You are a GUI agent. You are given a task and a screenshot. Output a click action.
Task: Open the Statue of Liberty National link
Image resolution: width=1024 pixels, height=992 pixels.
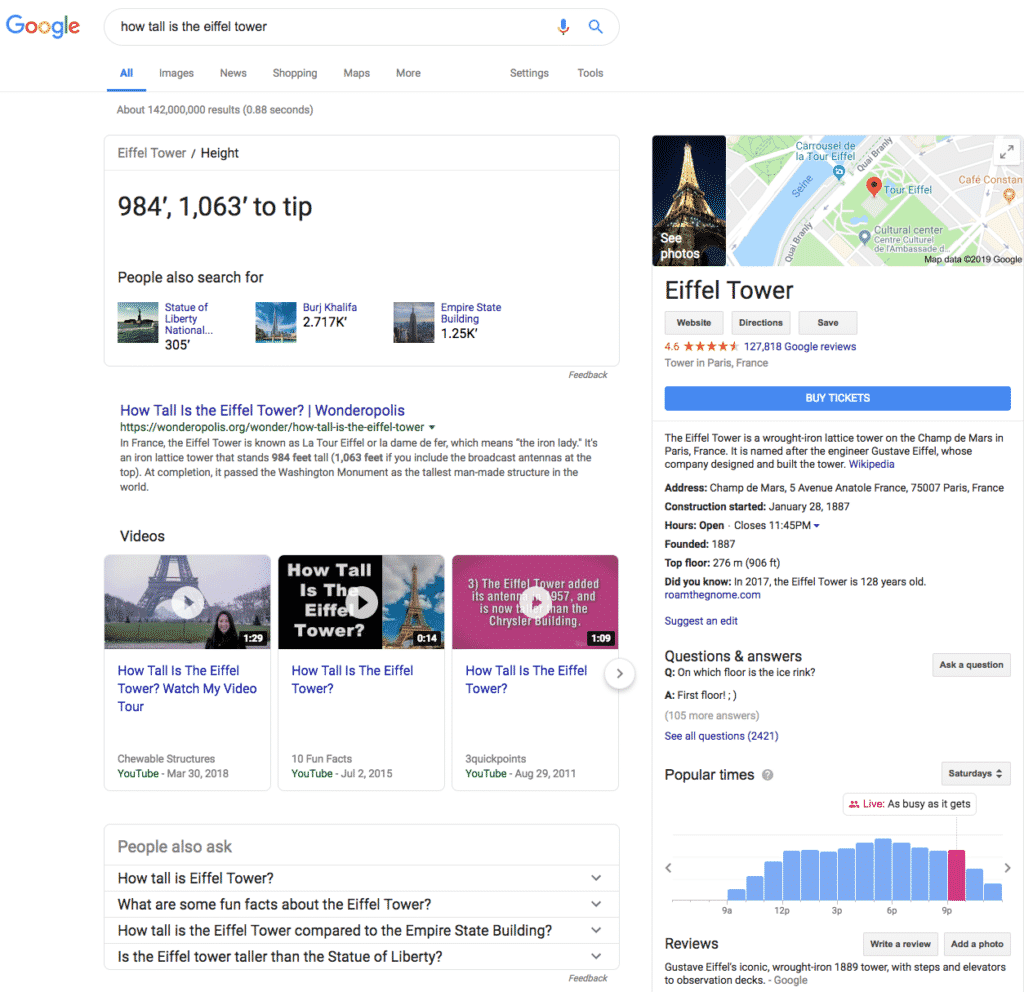click(x=189, y=319)
